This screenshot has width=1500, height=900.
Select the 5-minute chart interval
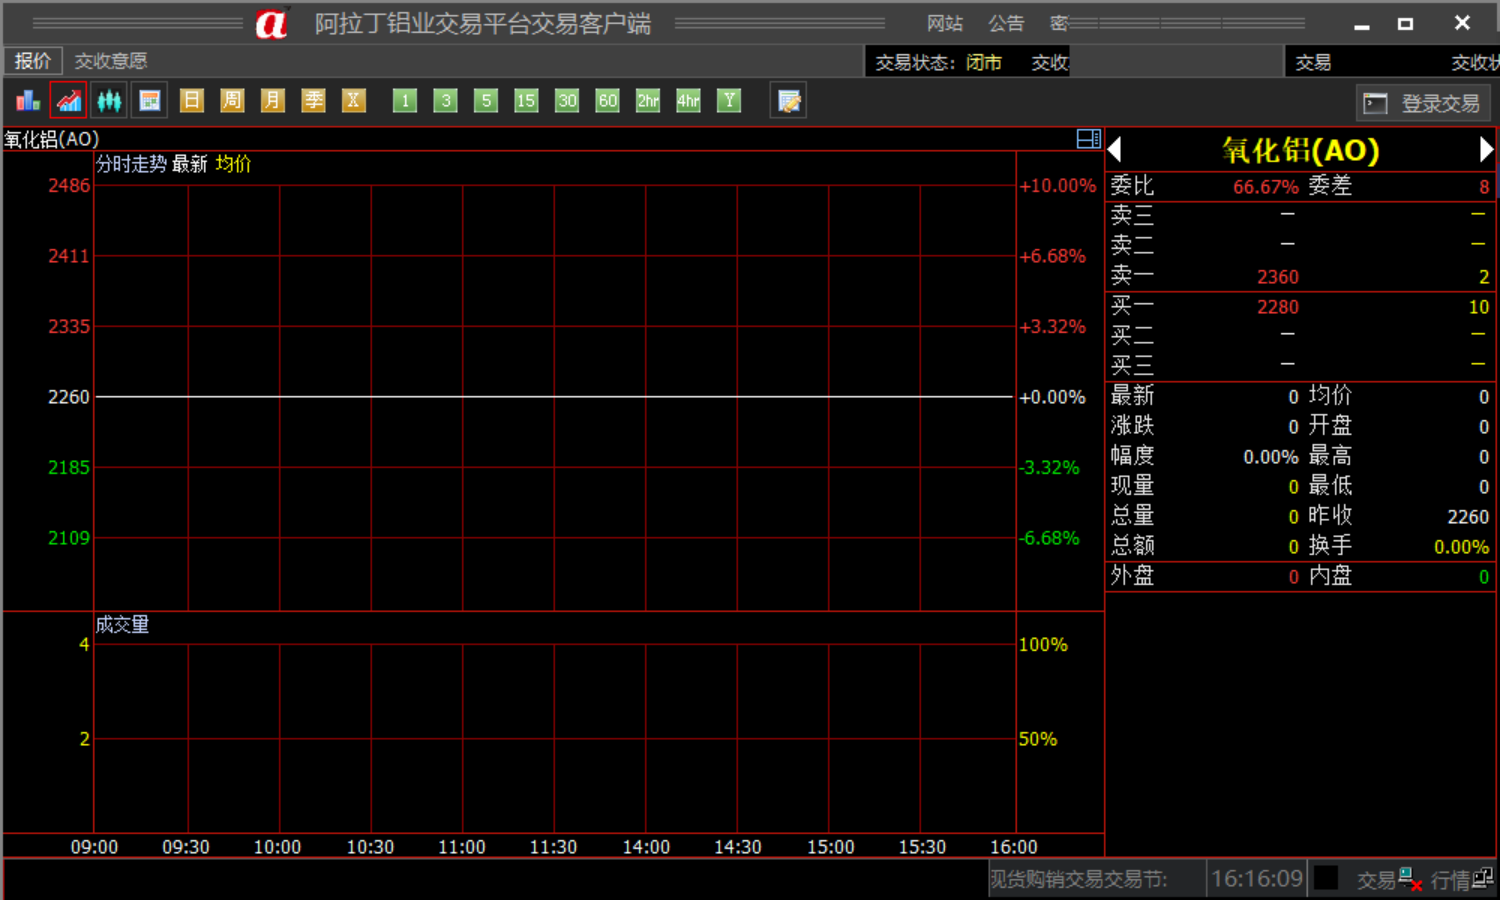[486, 100]
